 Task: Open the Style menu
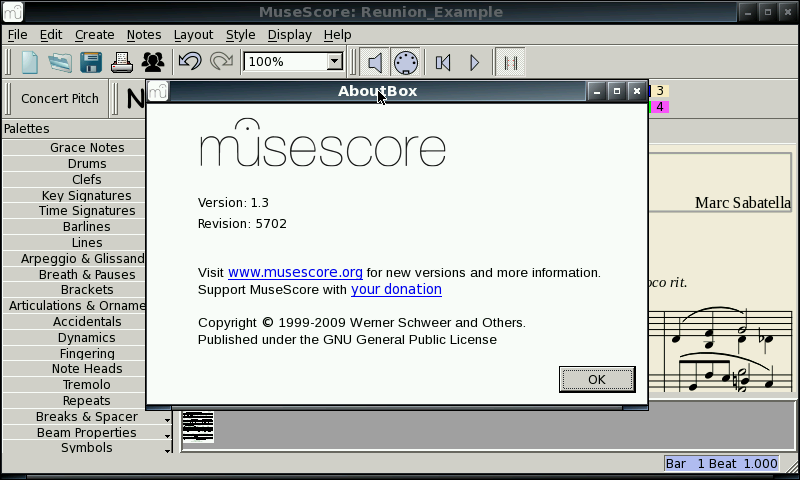(240, 35)
